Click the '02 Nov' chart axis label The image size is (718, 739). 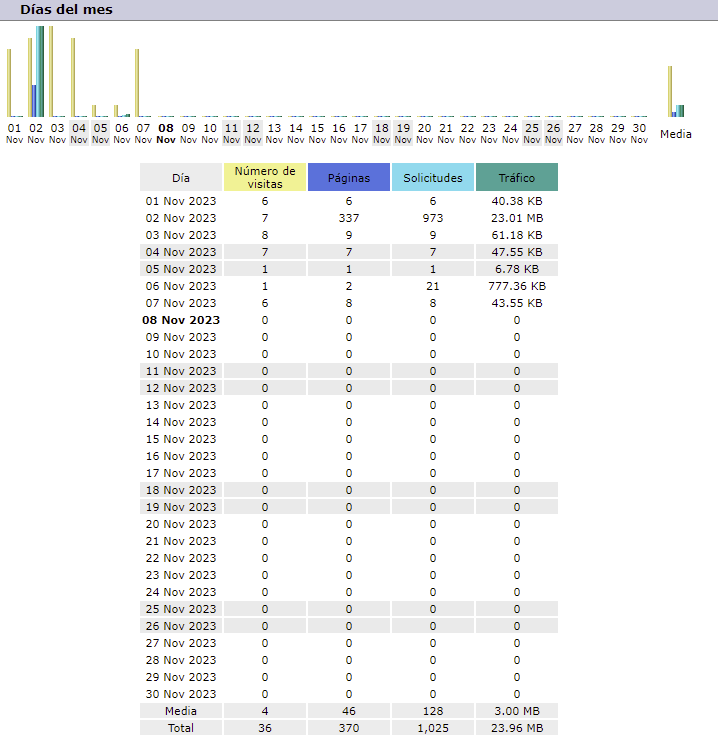(x=36, y=133)
